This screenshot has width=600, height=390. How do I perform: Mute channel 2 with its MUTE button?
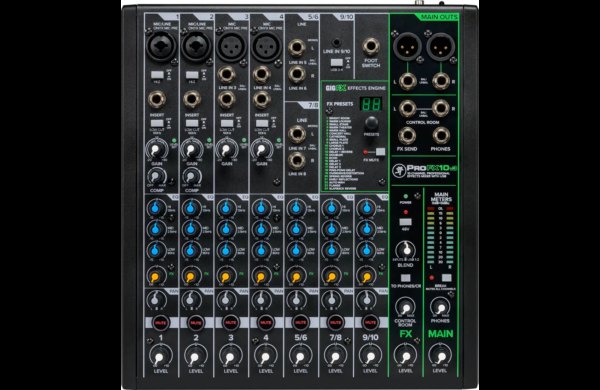point(196,323)
